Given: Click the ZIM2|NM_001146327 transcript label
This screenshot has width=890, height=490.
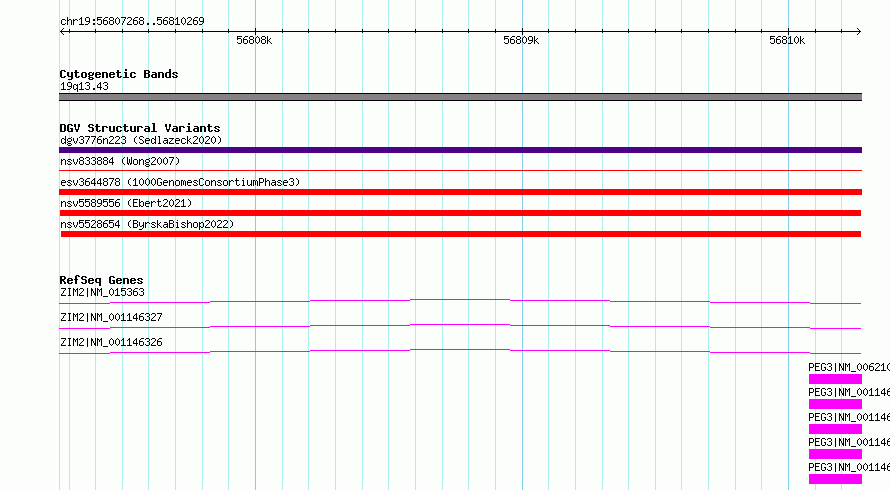Looking at the screenshot, I should [111, 317].
